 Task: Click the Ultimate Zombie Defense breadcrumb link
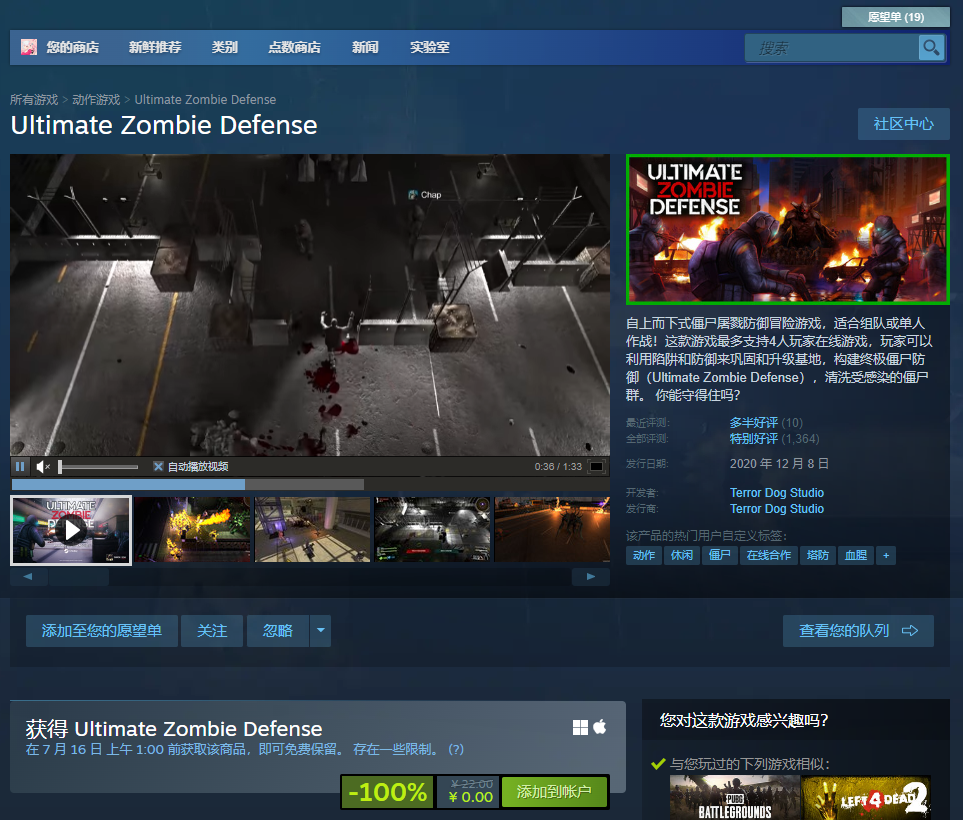click(x=205, y=100)
